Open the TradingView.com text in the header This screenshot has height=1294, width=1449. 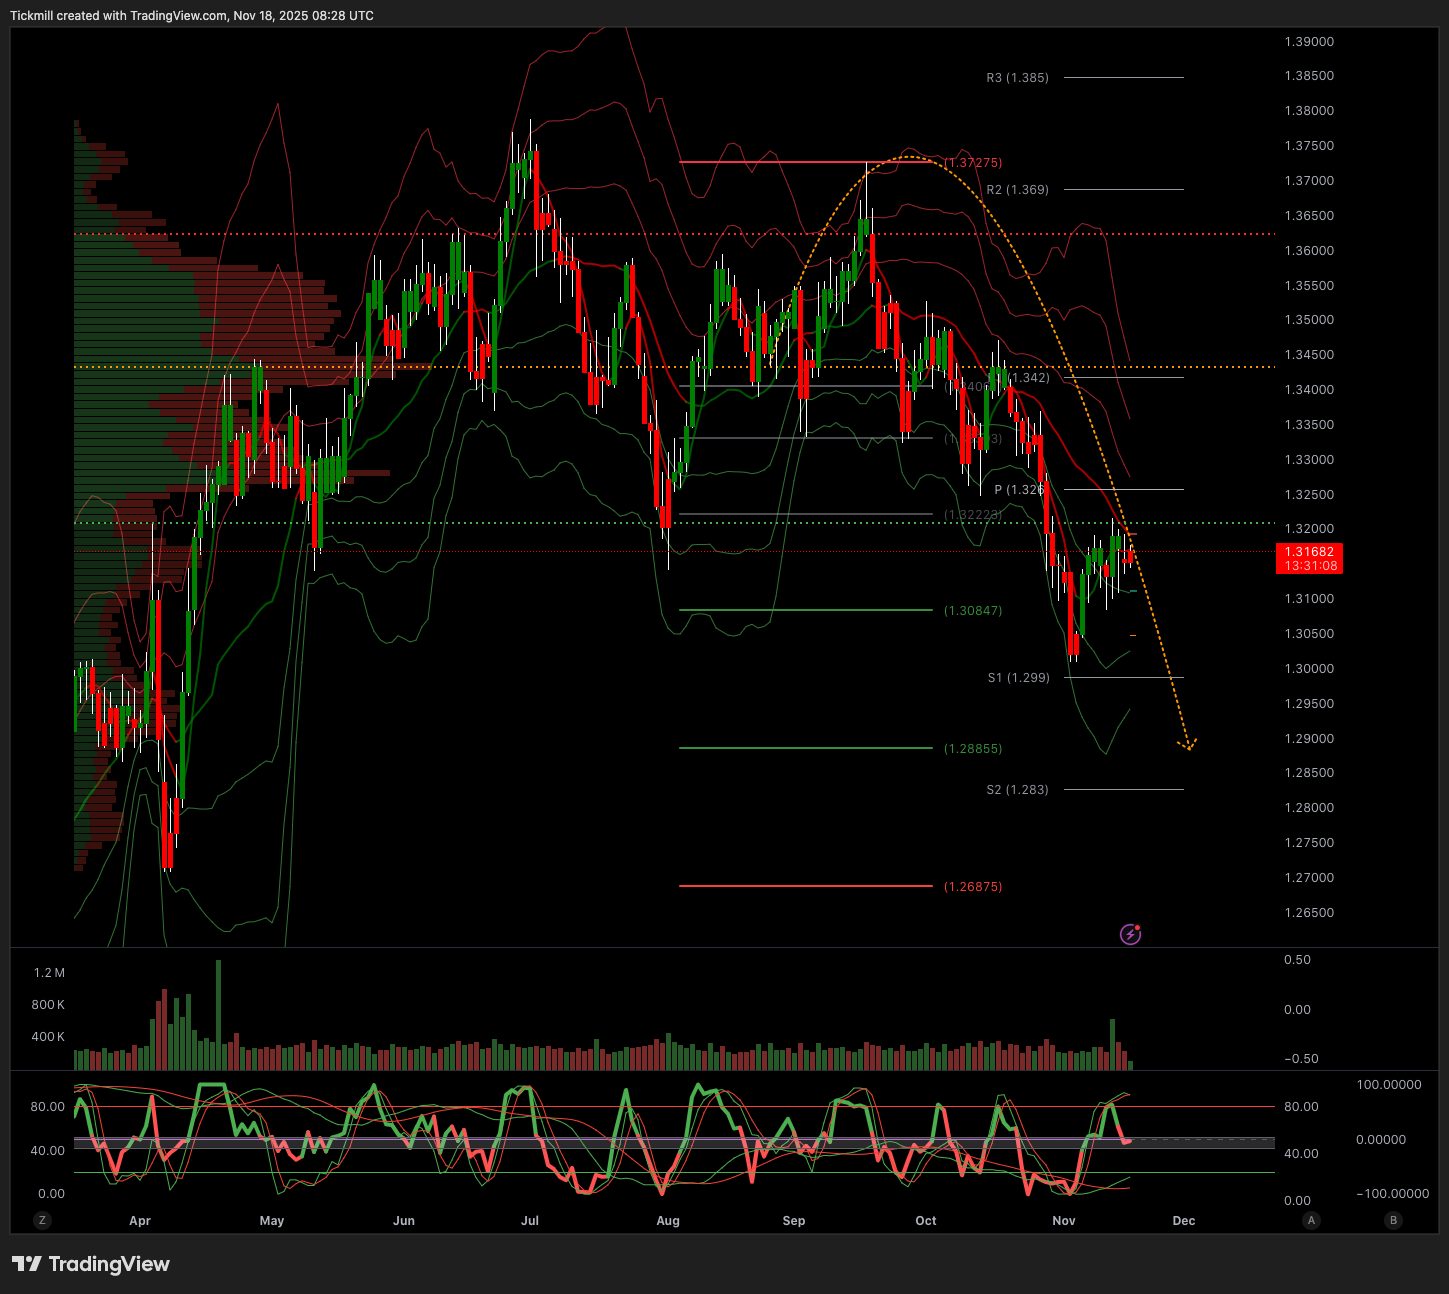178,16
